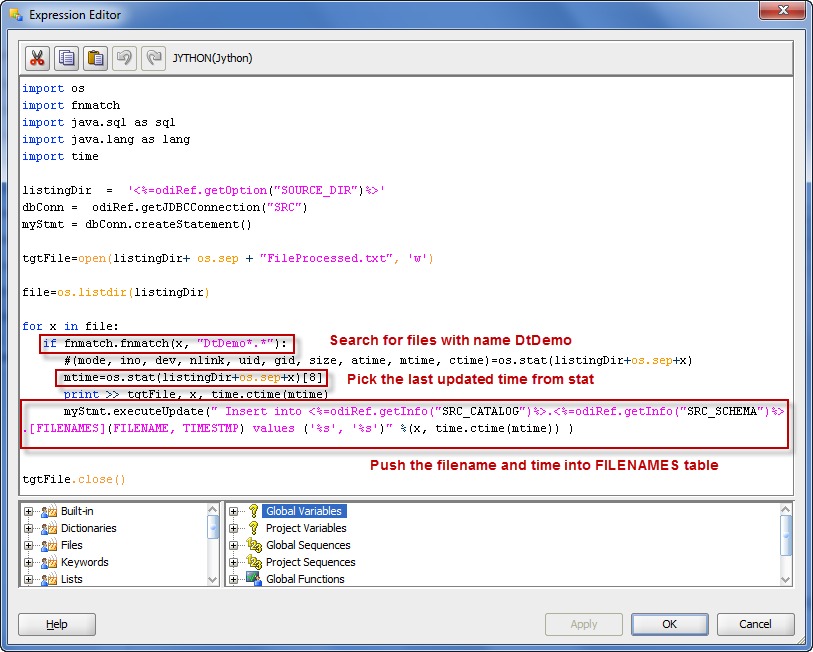Click the OK button
813x652 pixels.
669,624
